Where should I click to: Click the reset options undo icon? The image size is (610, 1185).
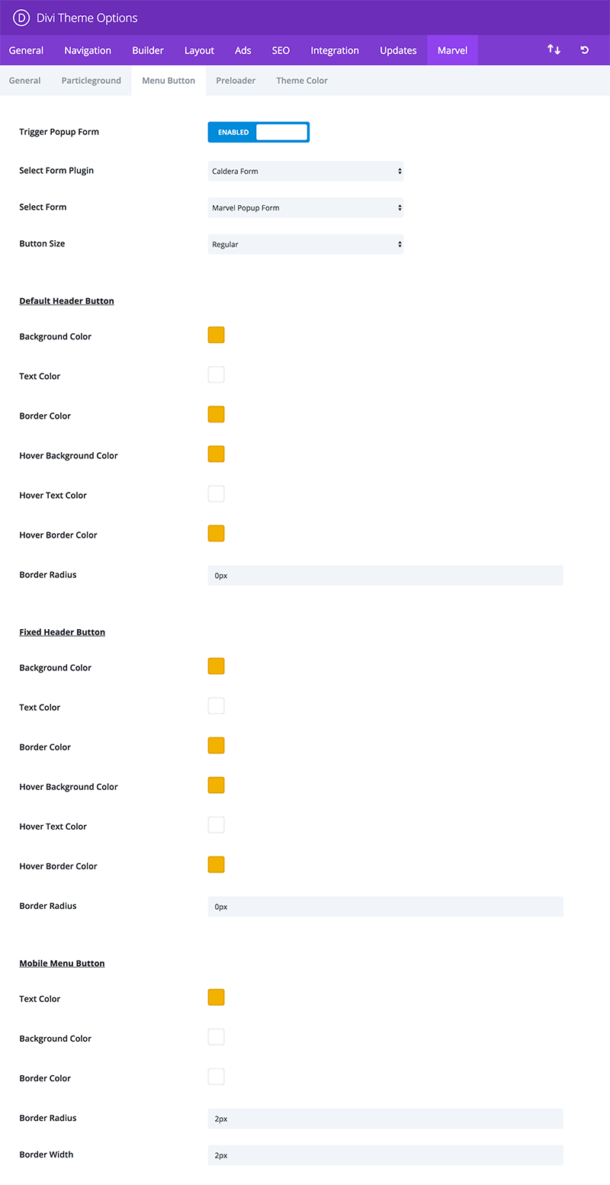point(585,50)
